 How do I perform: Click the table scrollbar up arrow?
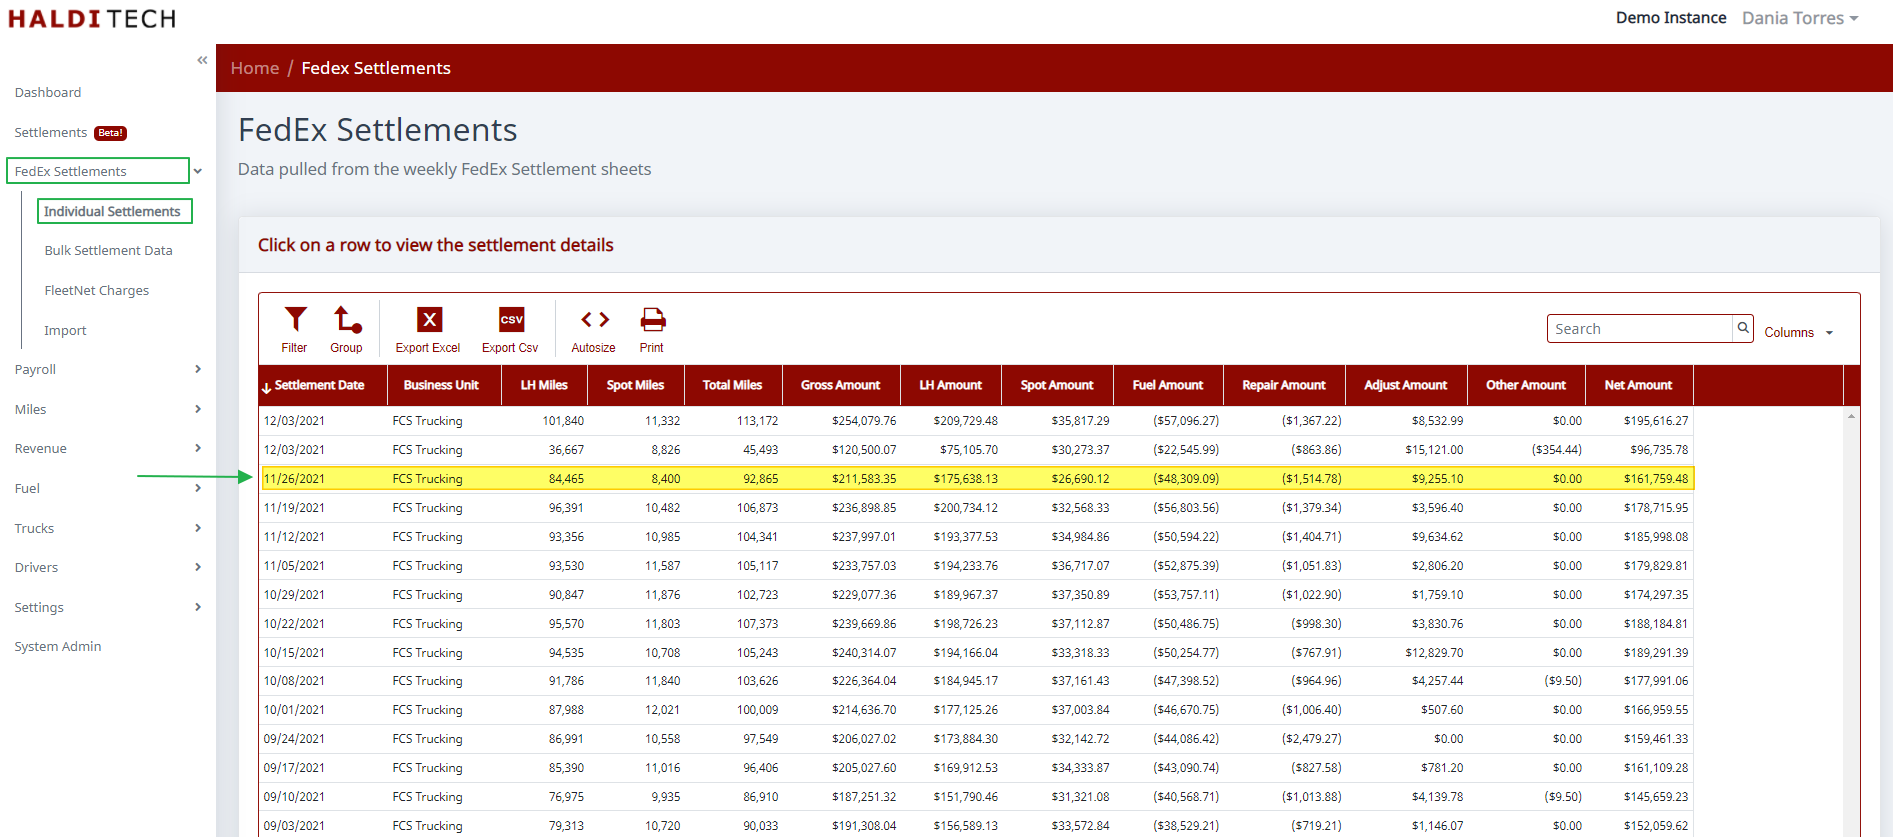point(1851,416)
